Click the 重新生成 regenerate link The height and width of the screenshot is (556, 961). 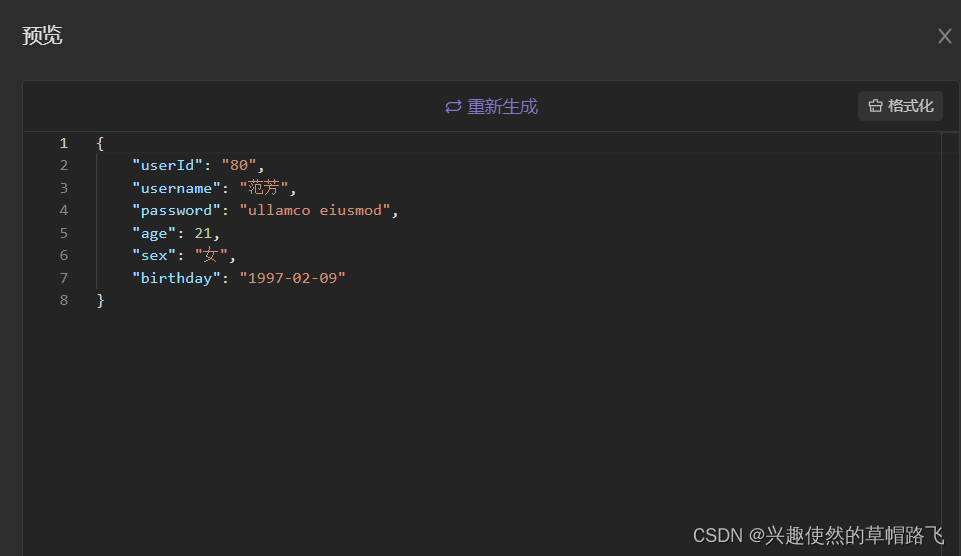coord(502,107)
